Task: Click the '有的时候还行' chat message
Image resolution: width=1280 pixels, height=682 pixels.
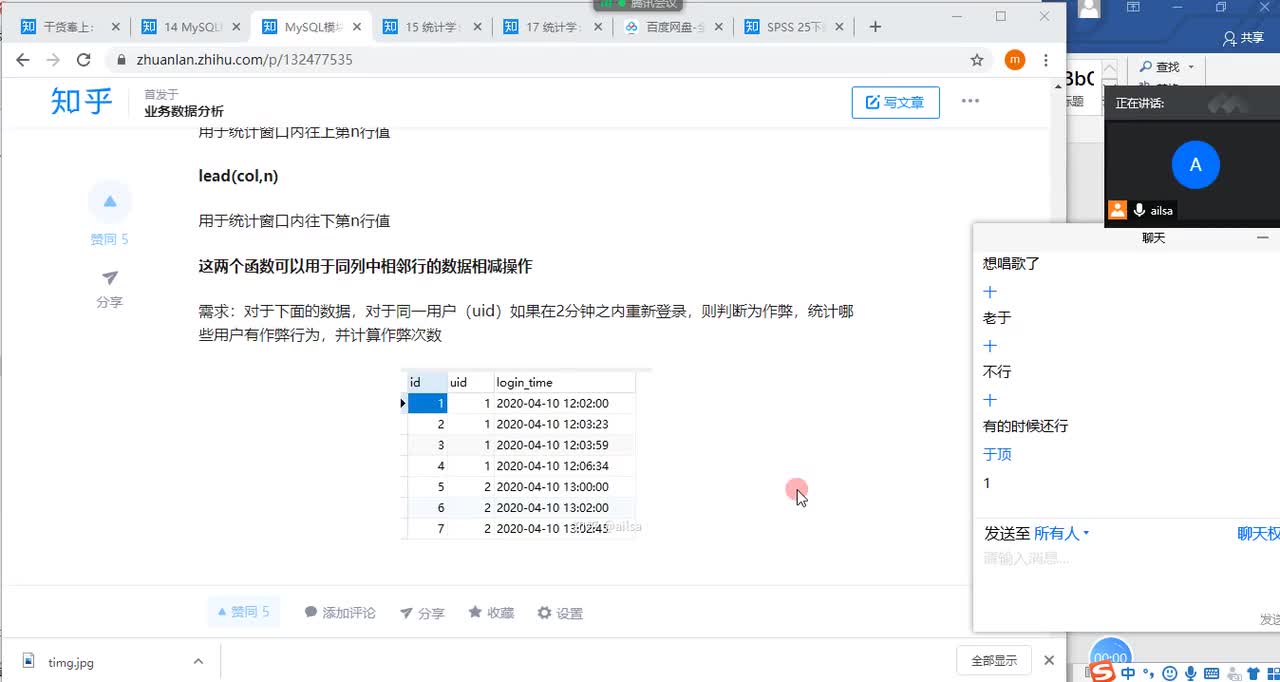Action: point(1026,426)
